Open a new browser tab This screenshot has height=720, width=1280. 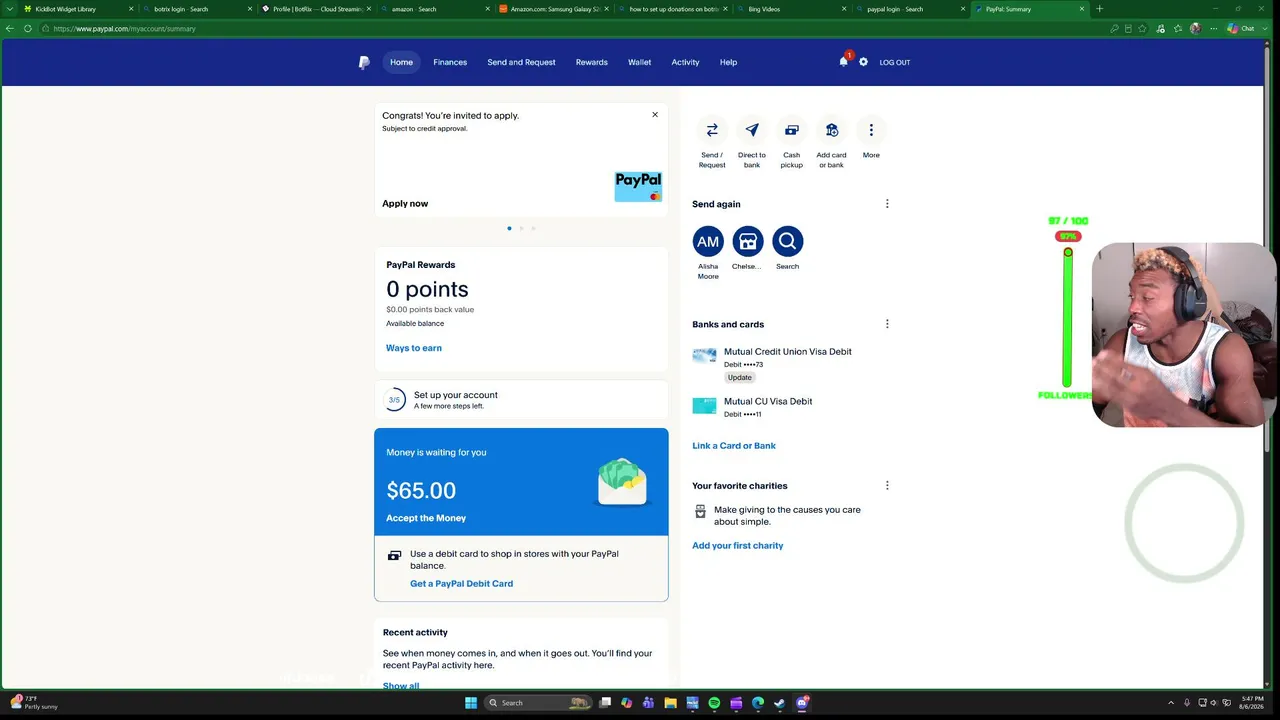pos(1099,9)
